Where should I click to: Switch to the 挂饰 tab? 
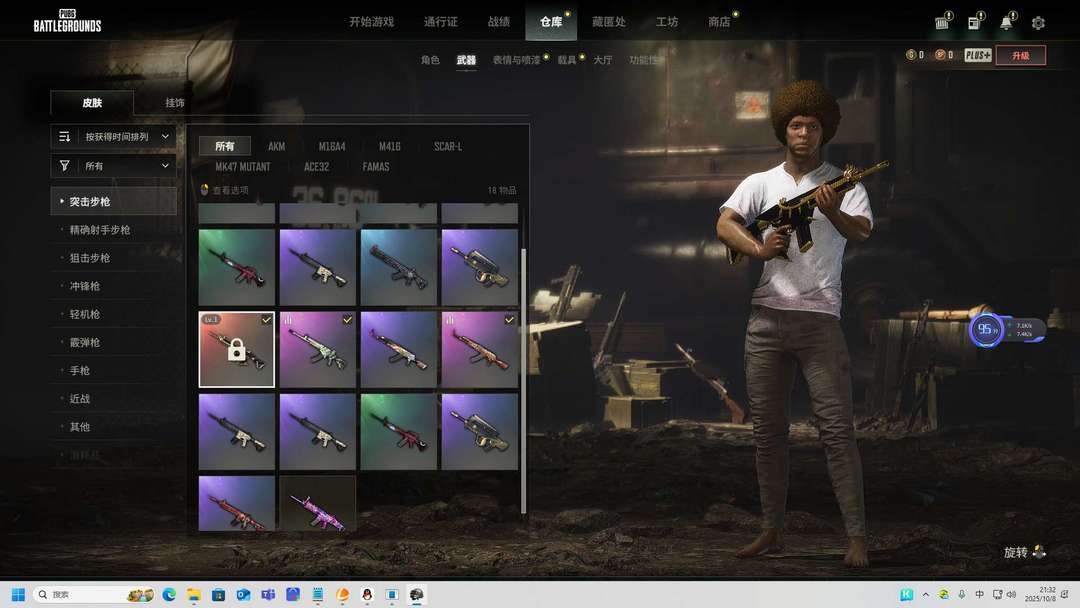point(175,103)
